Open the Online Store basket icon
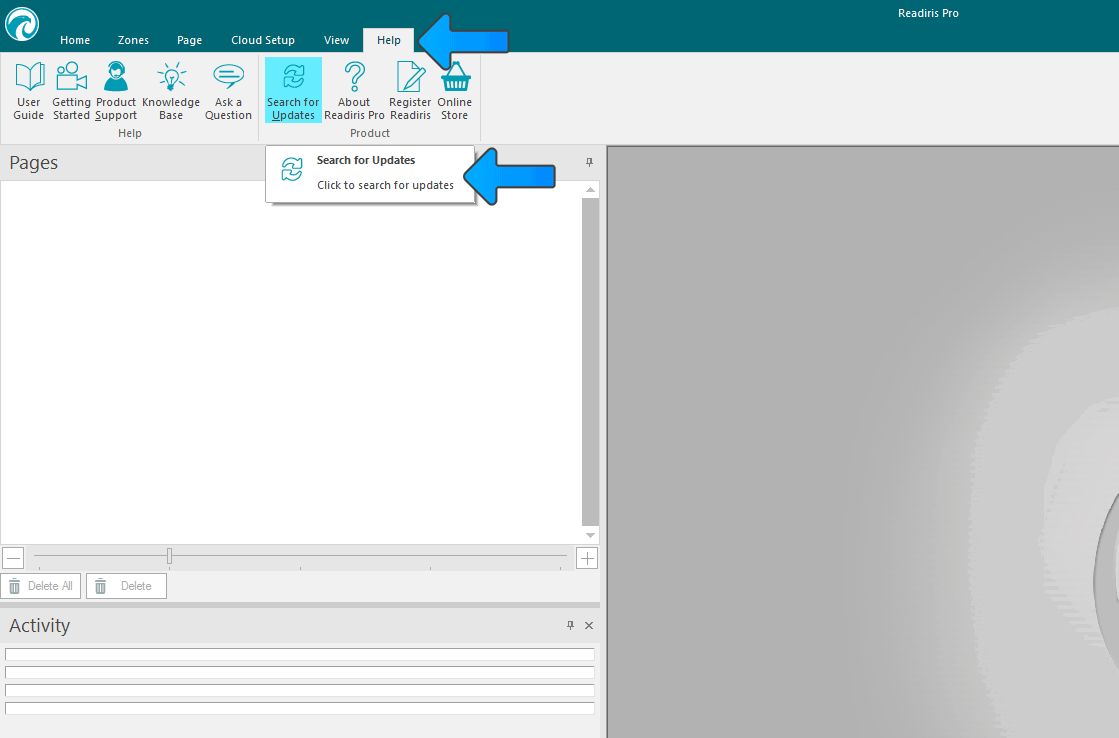This screenshot has width=1119, height=738. pos(455,91)
